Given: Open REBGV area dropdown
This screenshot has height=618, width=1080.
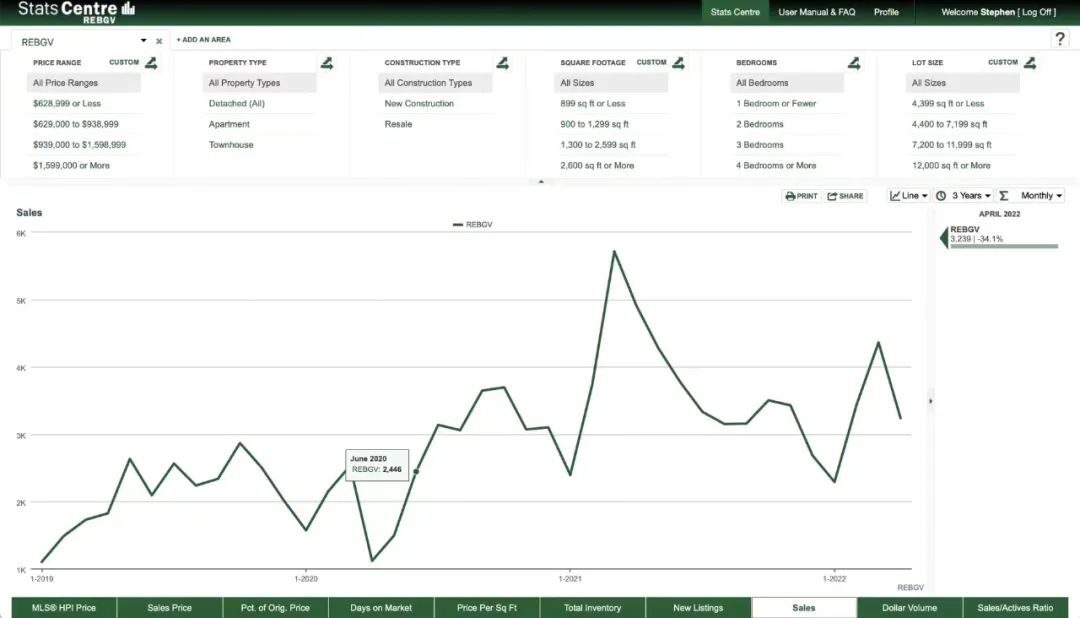Looking at the screenshot, I should point(143,41).
